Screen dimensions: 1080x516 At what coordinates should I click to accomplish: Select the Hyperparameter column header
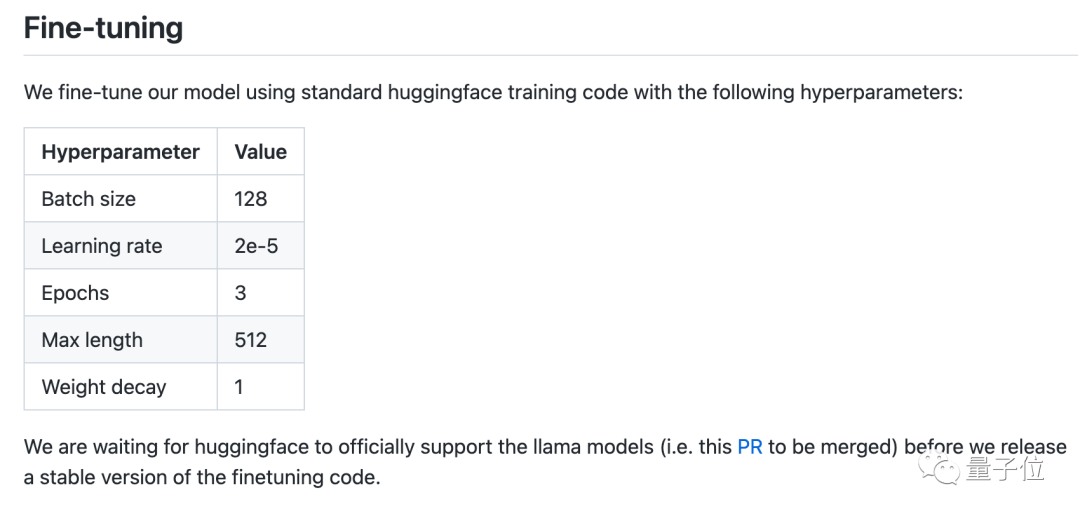120,152
